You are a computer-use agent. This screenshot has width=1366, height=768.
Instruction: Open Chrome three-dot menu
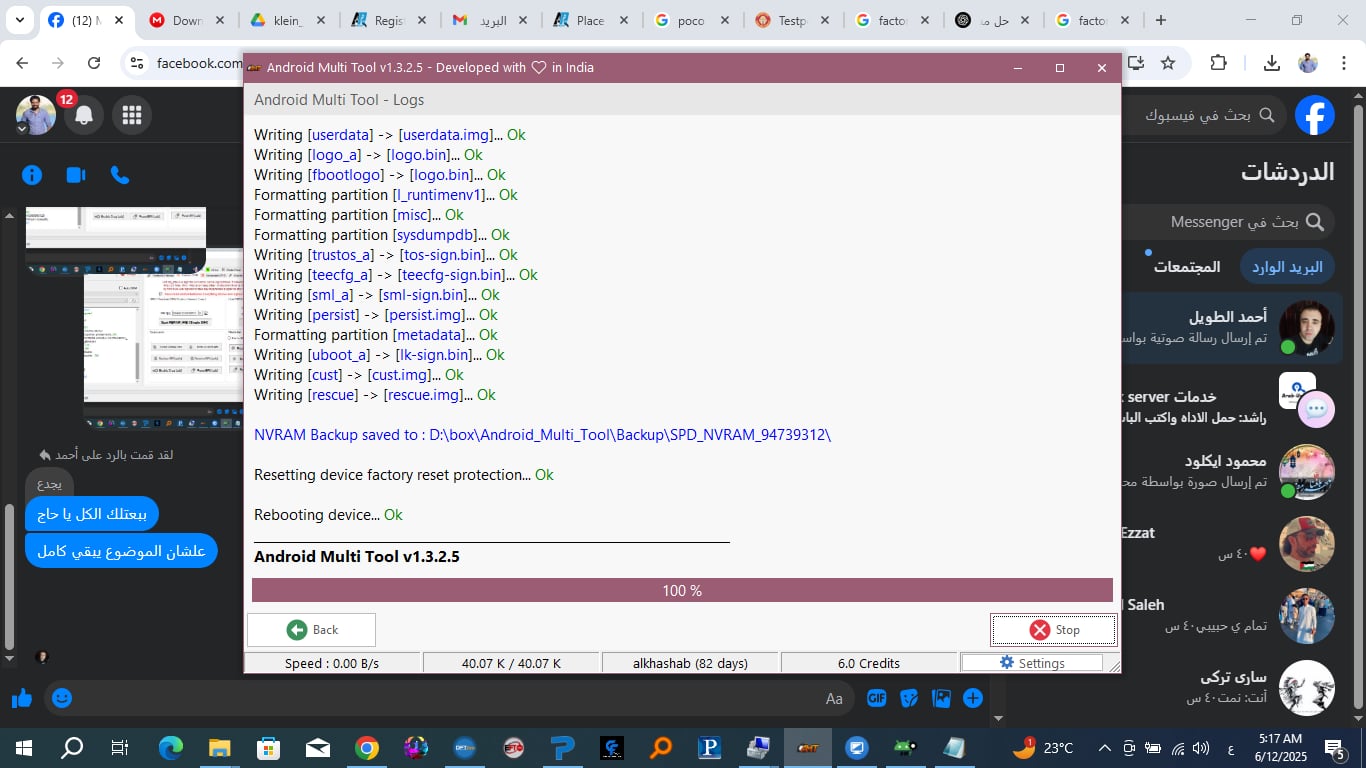pos(1343,63)
